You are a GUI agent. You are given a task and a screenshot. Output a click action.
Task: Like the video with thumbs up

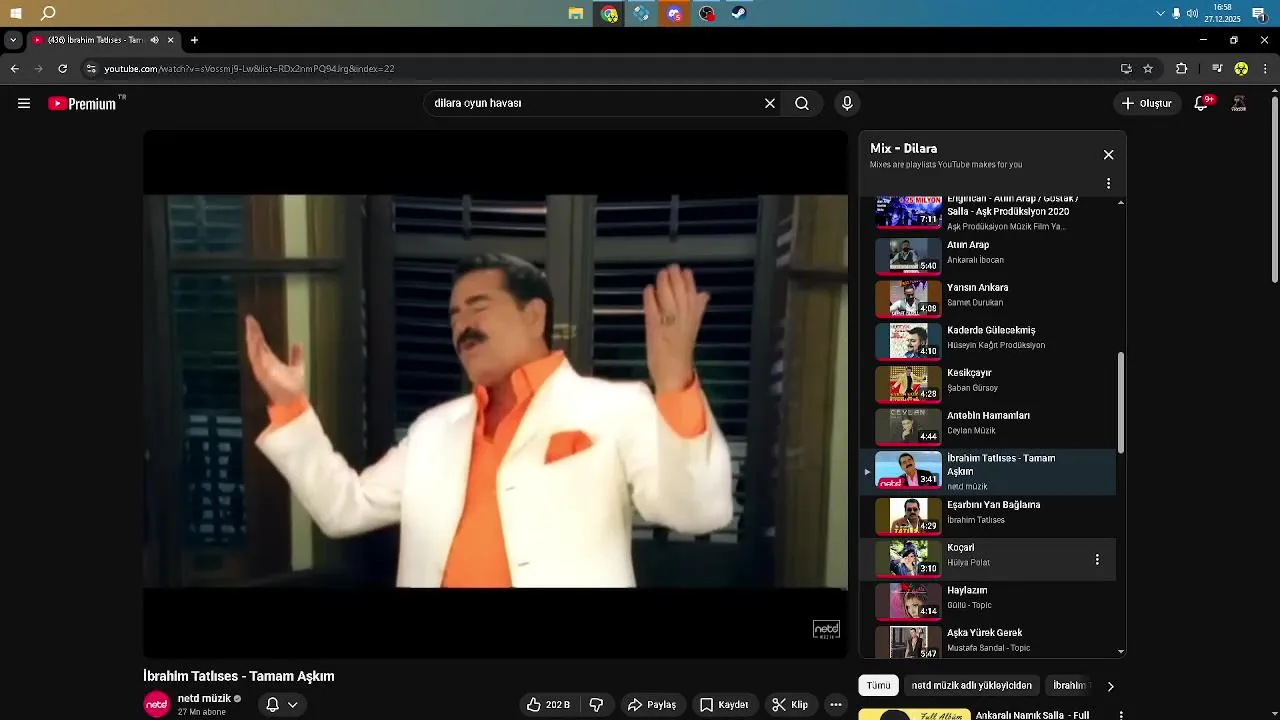coord(549,705)
